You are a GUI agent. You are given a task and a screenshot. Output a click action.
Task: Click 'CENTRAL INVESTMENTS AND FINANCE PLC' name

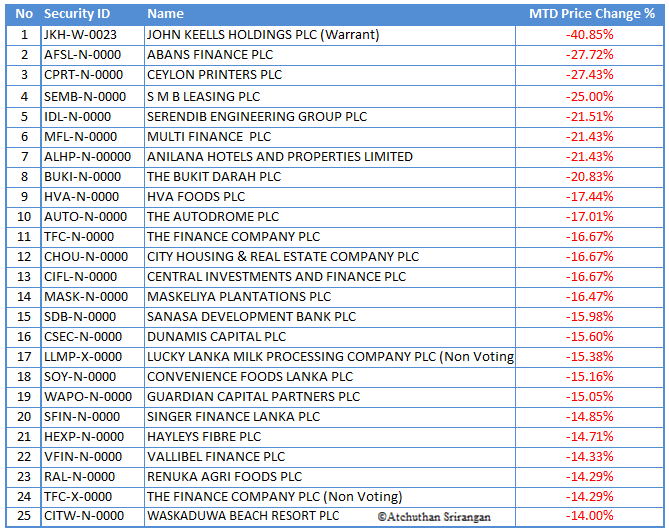276,277
